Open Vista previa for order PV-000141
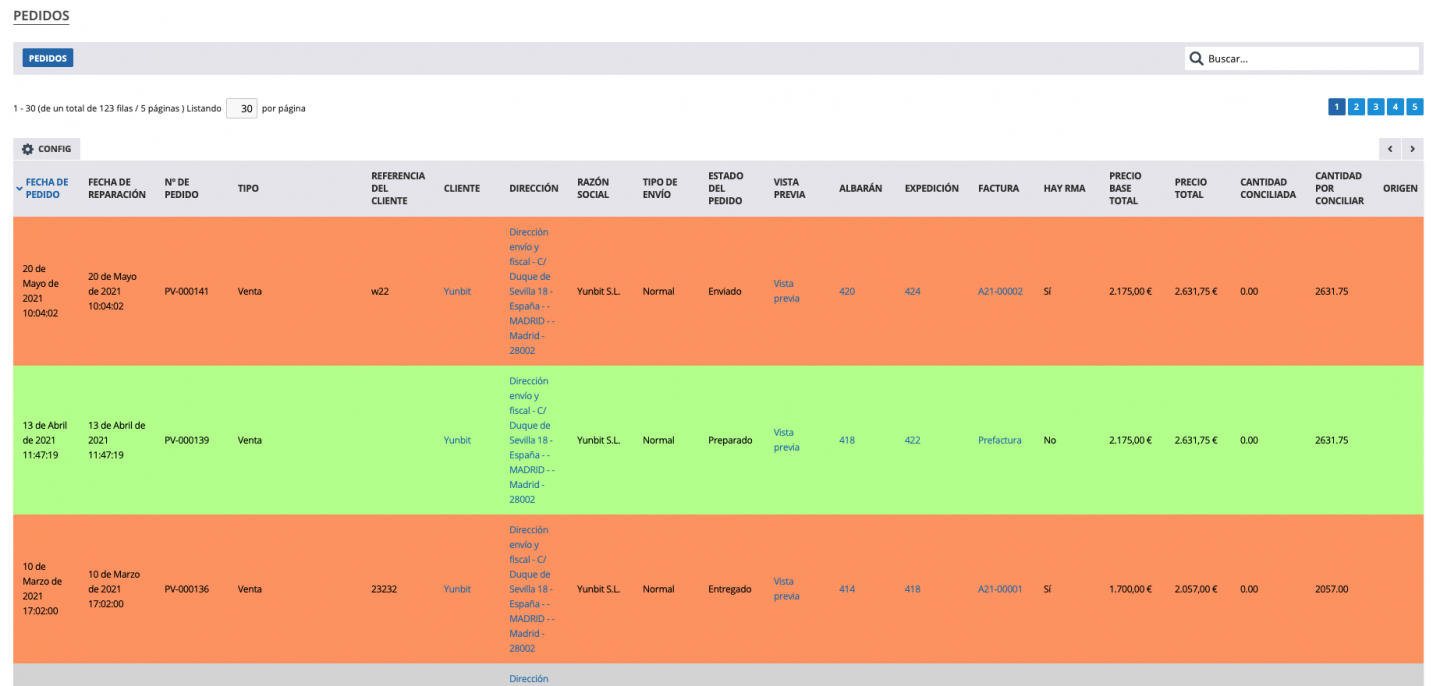 (x=786, y=291)
